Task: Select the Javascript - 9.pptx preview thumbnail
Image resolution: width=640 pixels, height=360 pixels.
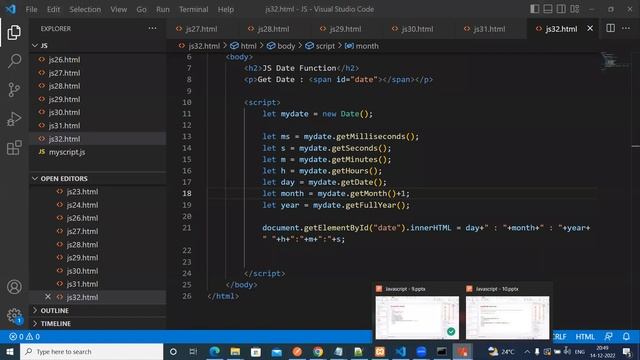Action: point(417,318)
